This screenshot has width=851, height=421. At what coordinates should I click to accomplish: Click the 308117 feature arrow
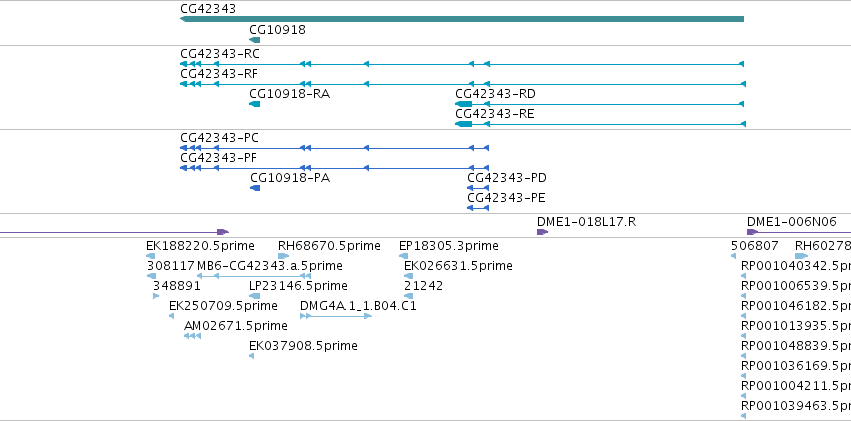(151, 276)
